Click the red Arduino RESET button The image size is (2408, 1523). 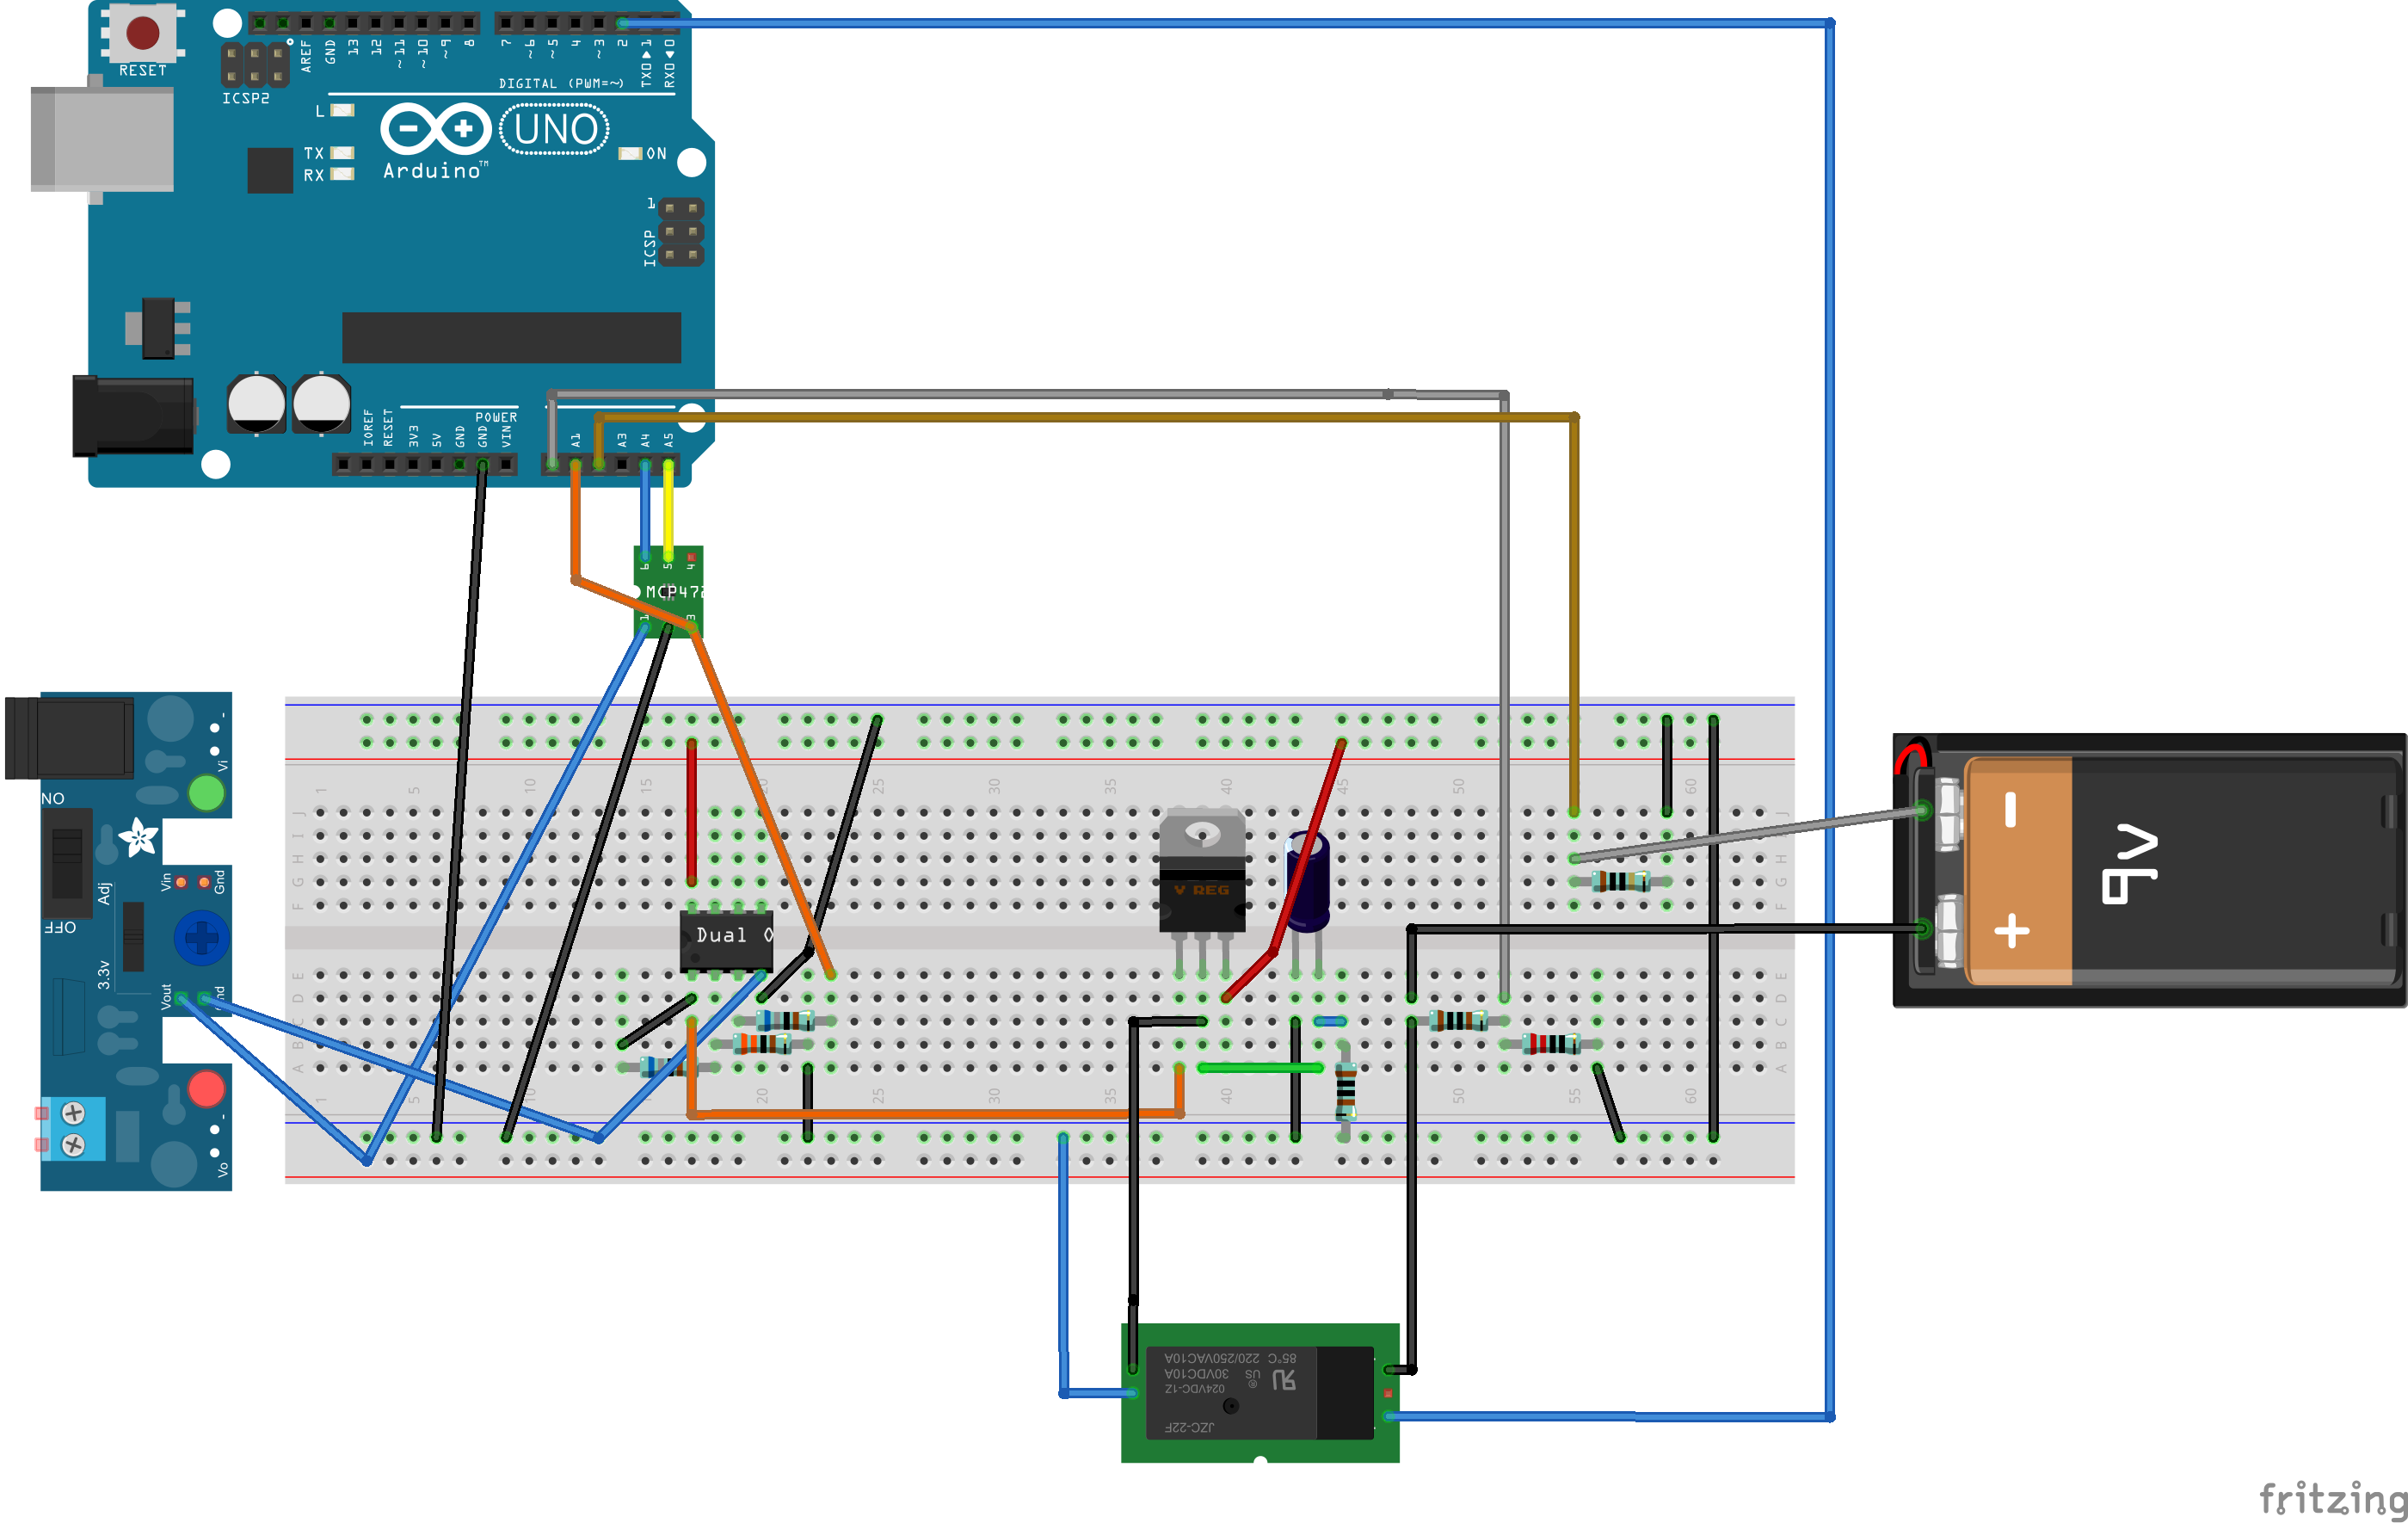(x=142, y=33)
